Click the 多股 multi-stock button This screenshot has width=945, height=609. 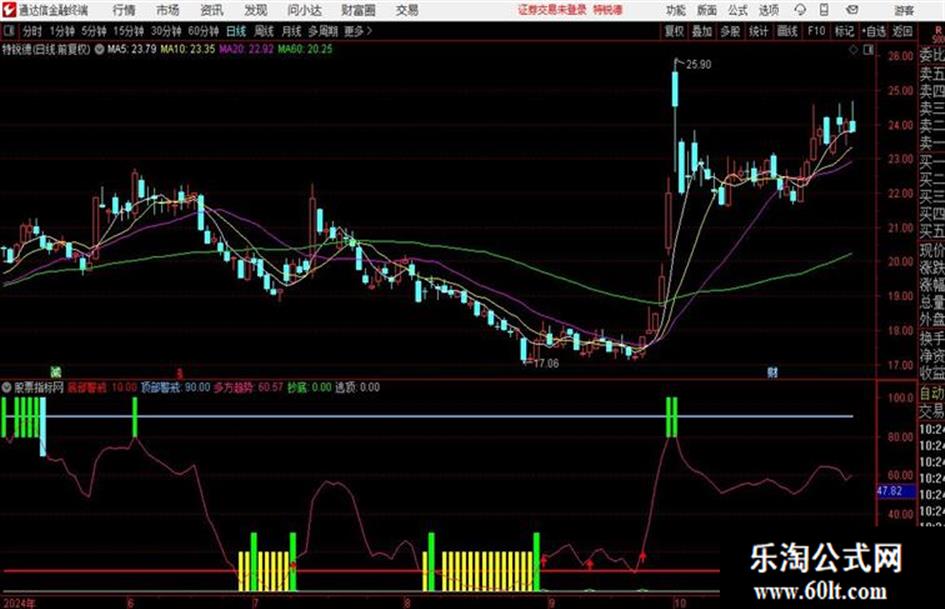pyautogui.click(x=730, y=31)
